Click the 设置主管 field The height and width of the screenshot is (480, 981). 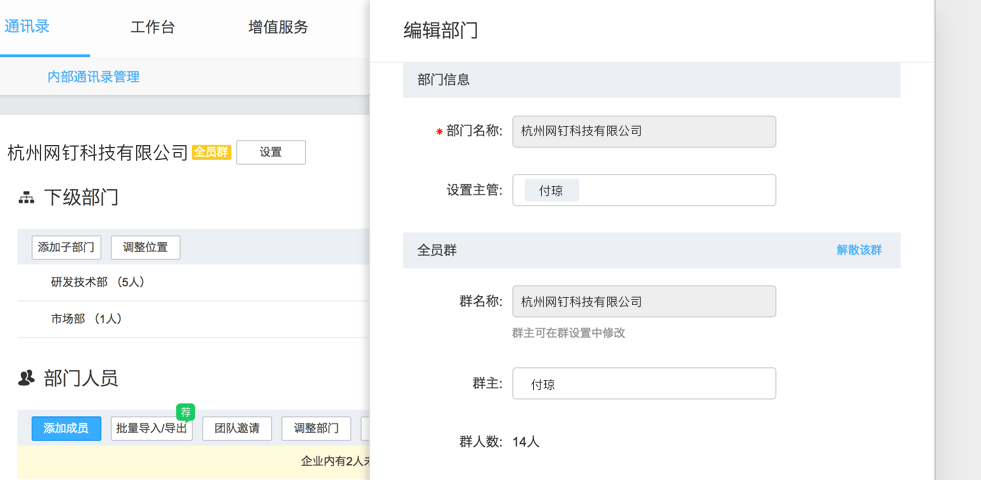coord(644,190)
